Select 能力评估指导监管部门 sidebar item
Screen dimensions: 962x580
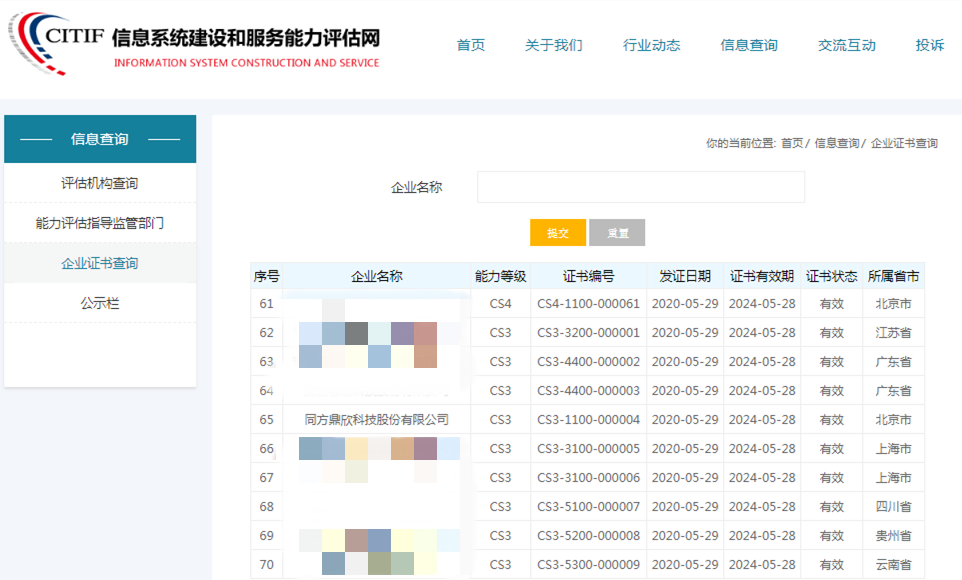[x=100, y=224]
